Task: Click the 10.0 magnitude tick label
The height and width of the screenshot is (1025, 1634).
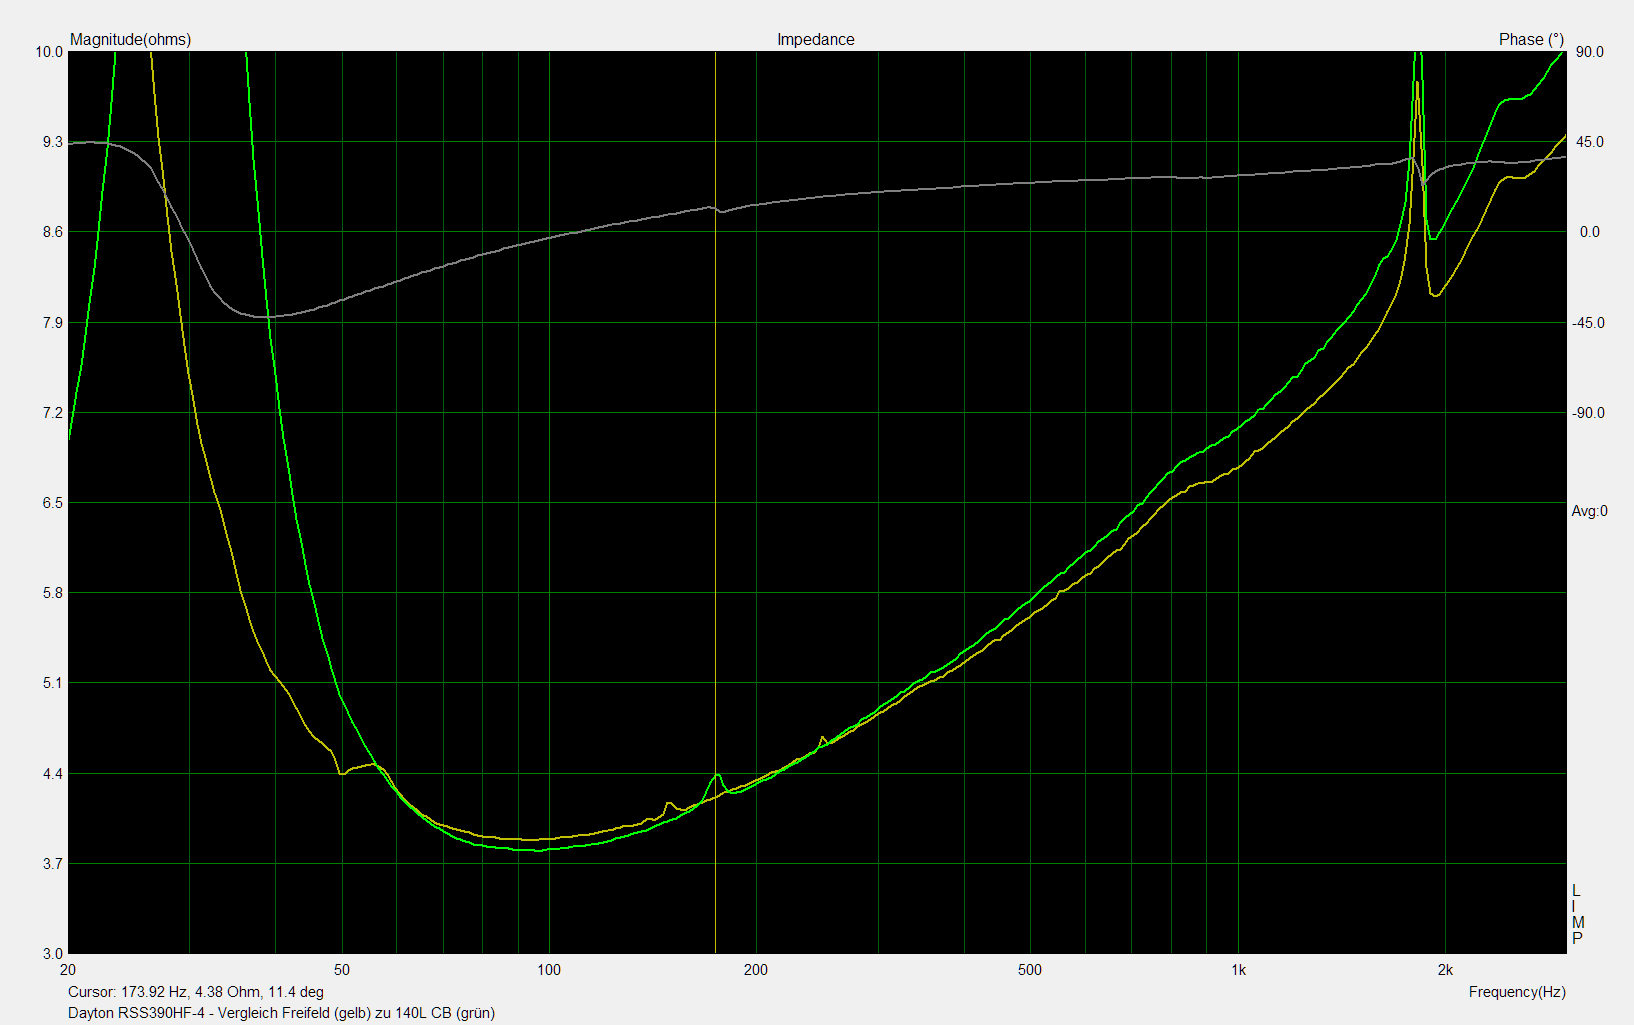Action: pyautogui.click(x=49, y=52)
